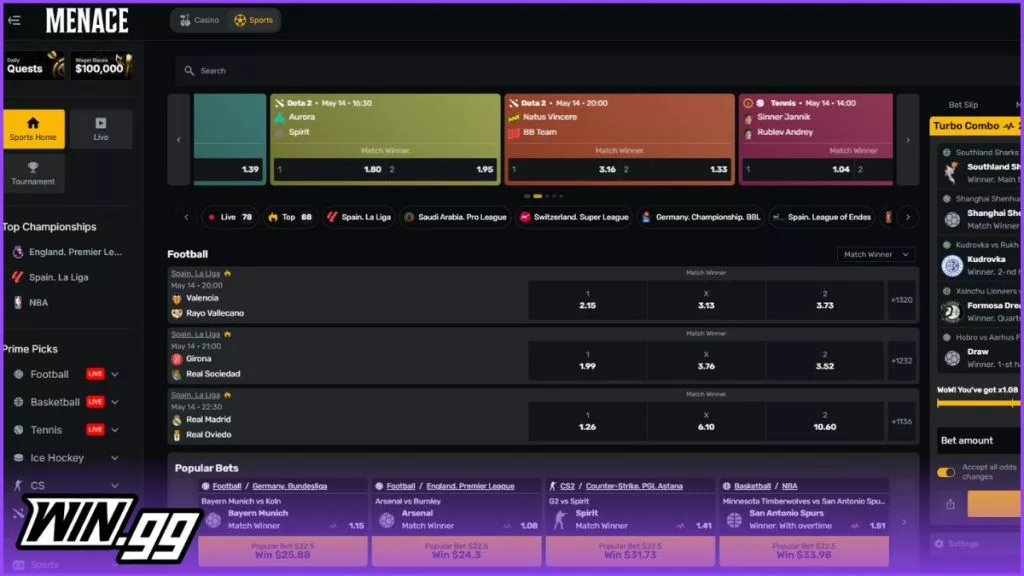Select the Spain La Liga chip
Viewport: 1024px width, 576px height.
359,217
